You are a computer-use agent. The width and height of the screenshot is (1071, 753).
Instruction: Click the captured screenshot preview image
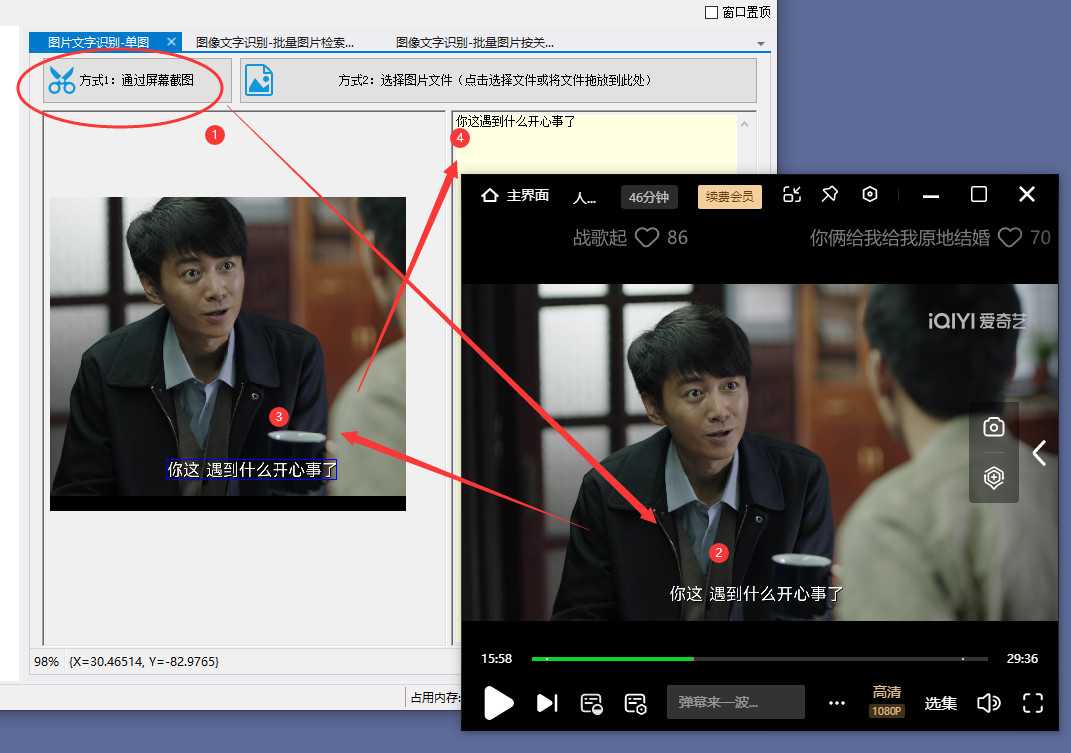coord(228,353)
